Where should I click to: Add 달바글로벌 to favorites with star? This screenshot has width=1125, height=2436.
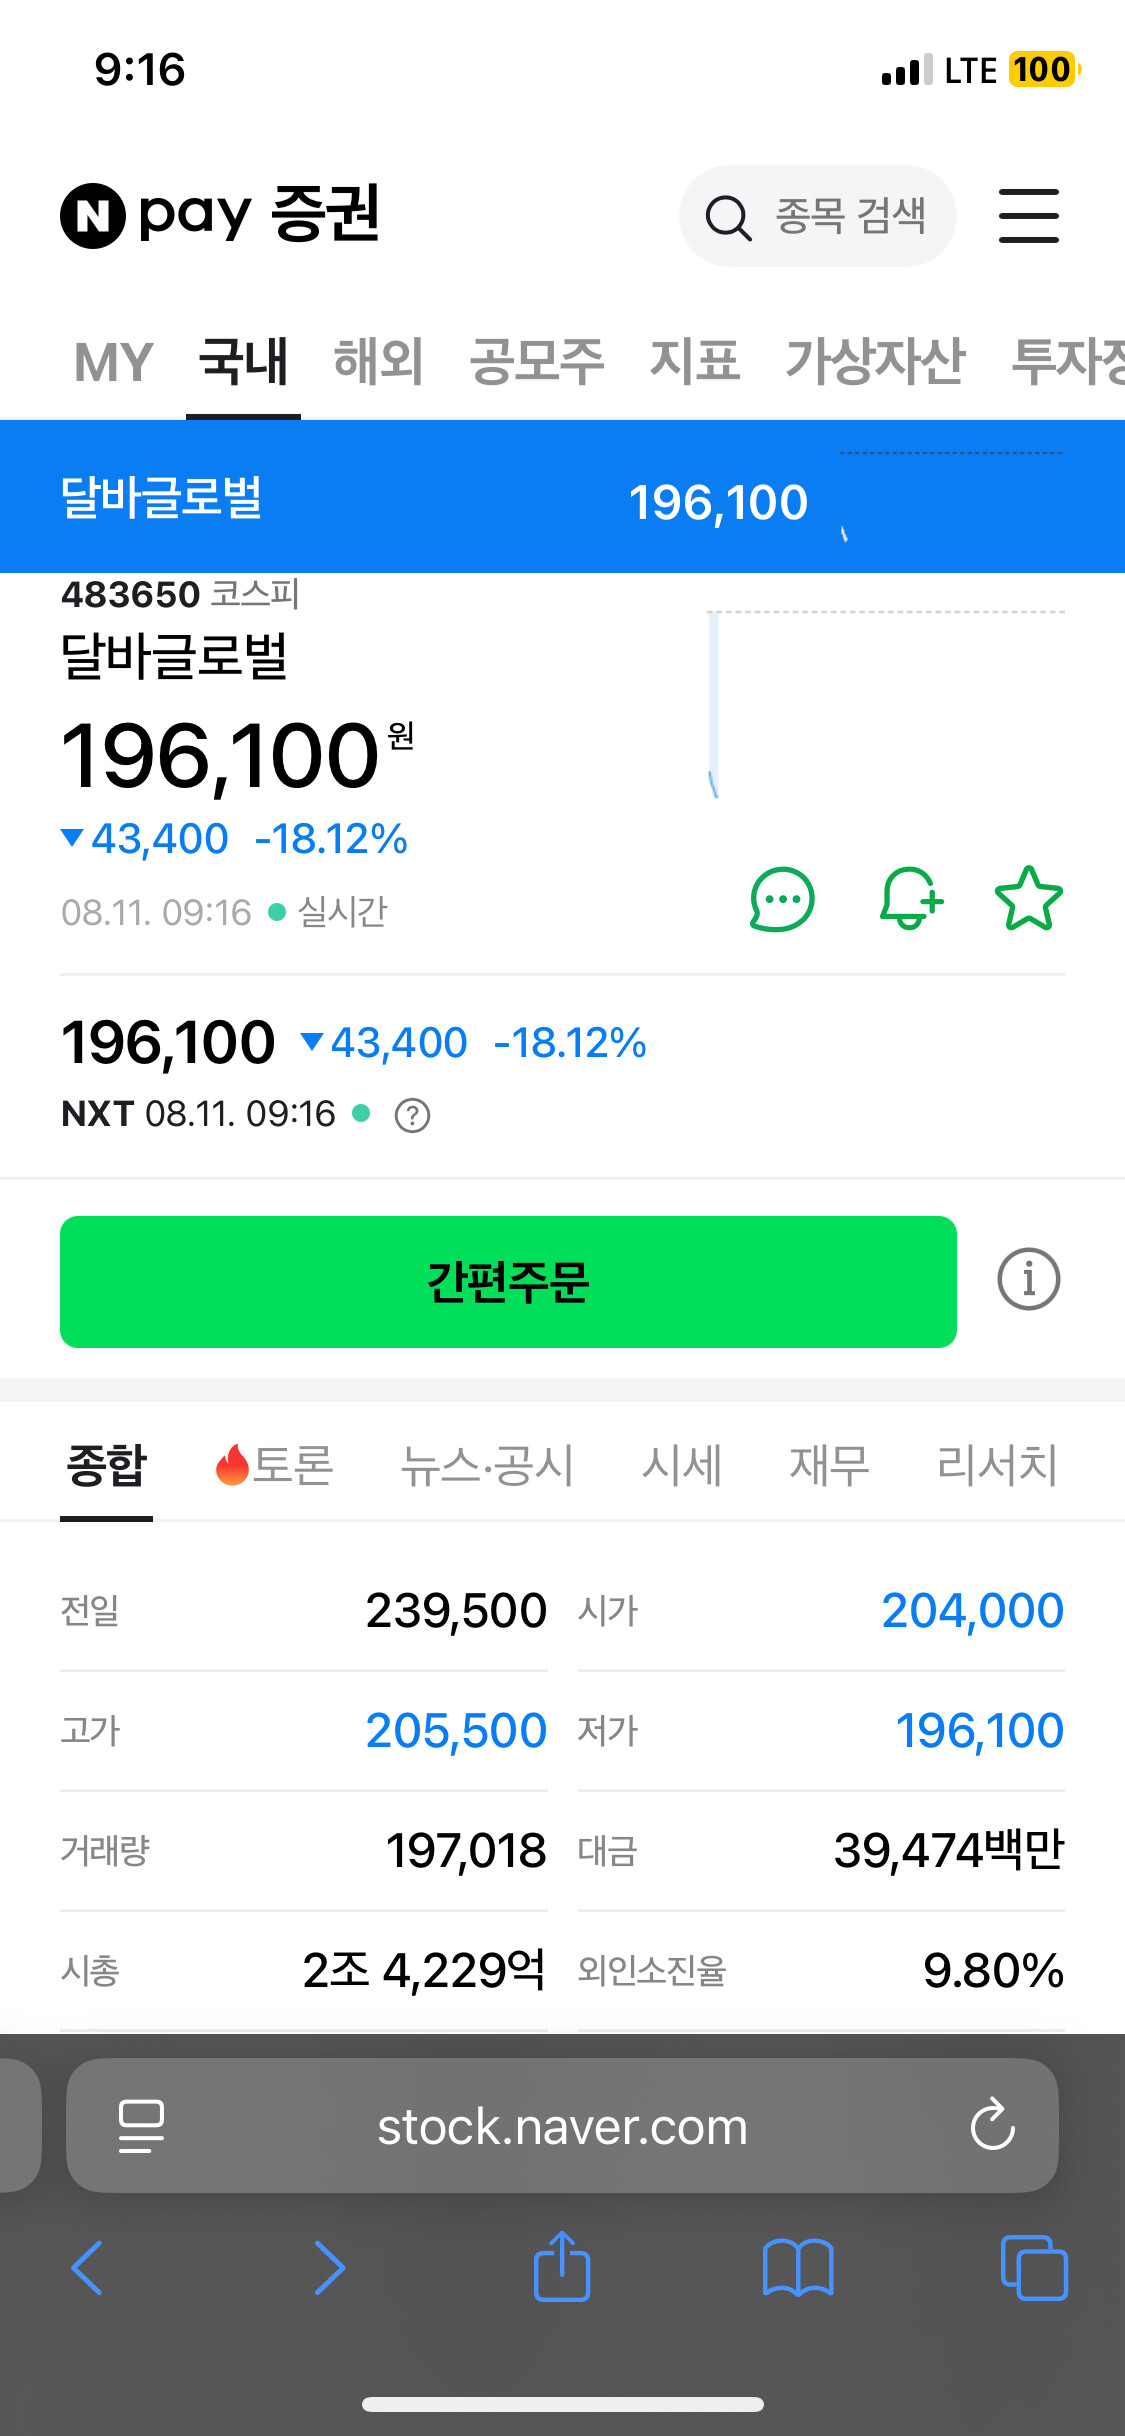tap(1029, 898)
